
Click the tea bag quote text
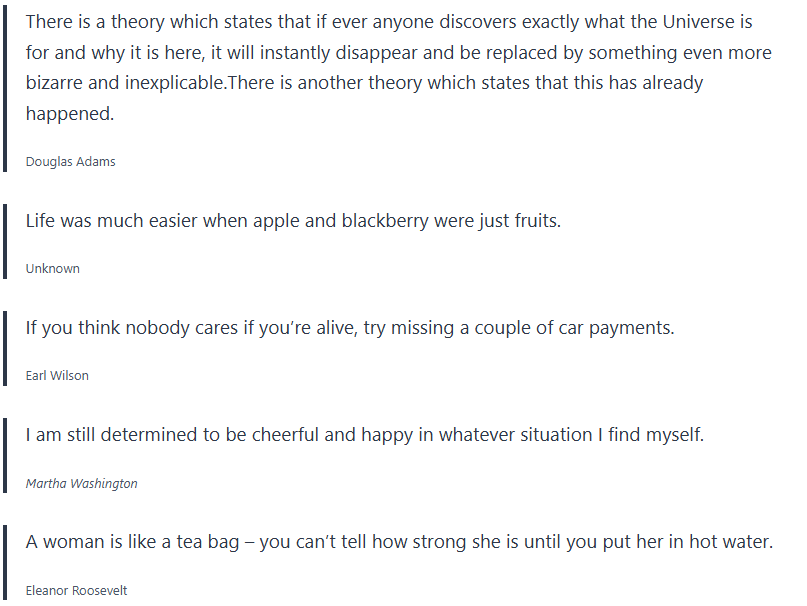[x=400, y=542]
